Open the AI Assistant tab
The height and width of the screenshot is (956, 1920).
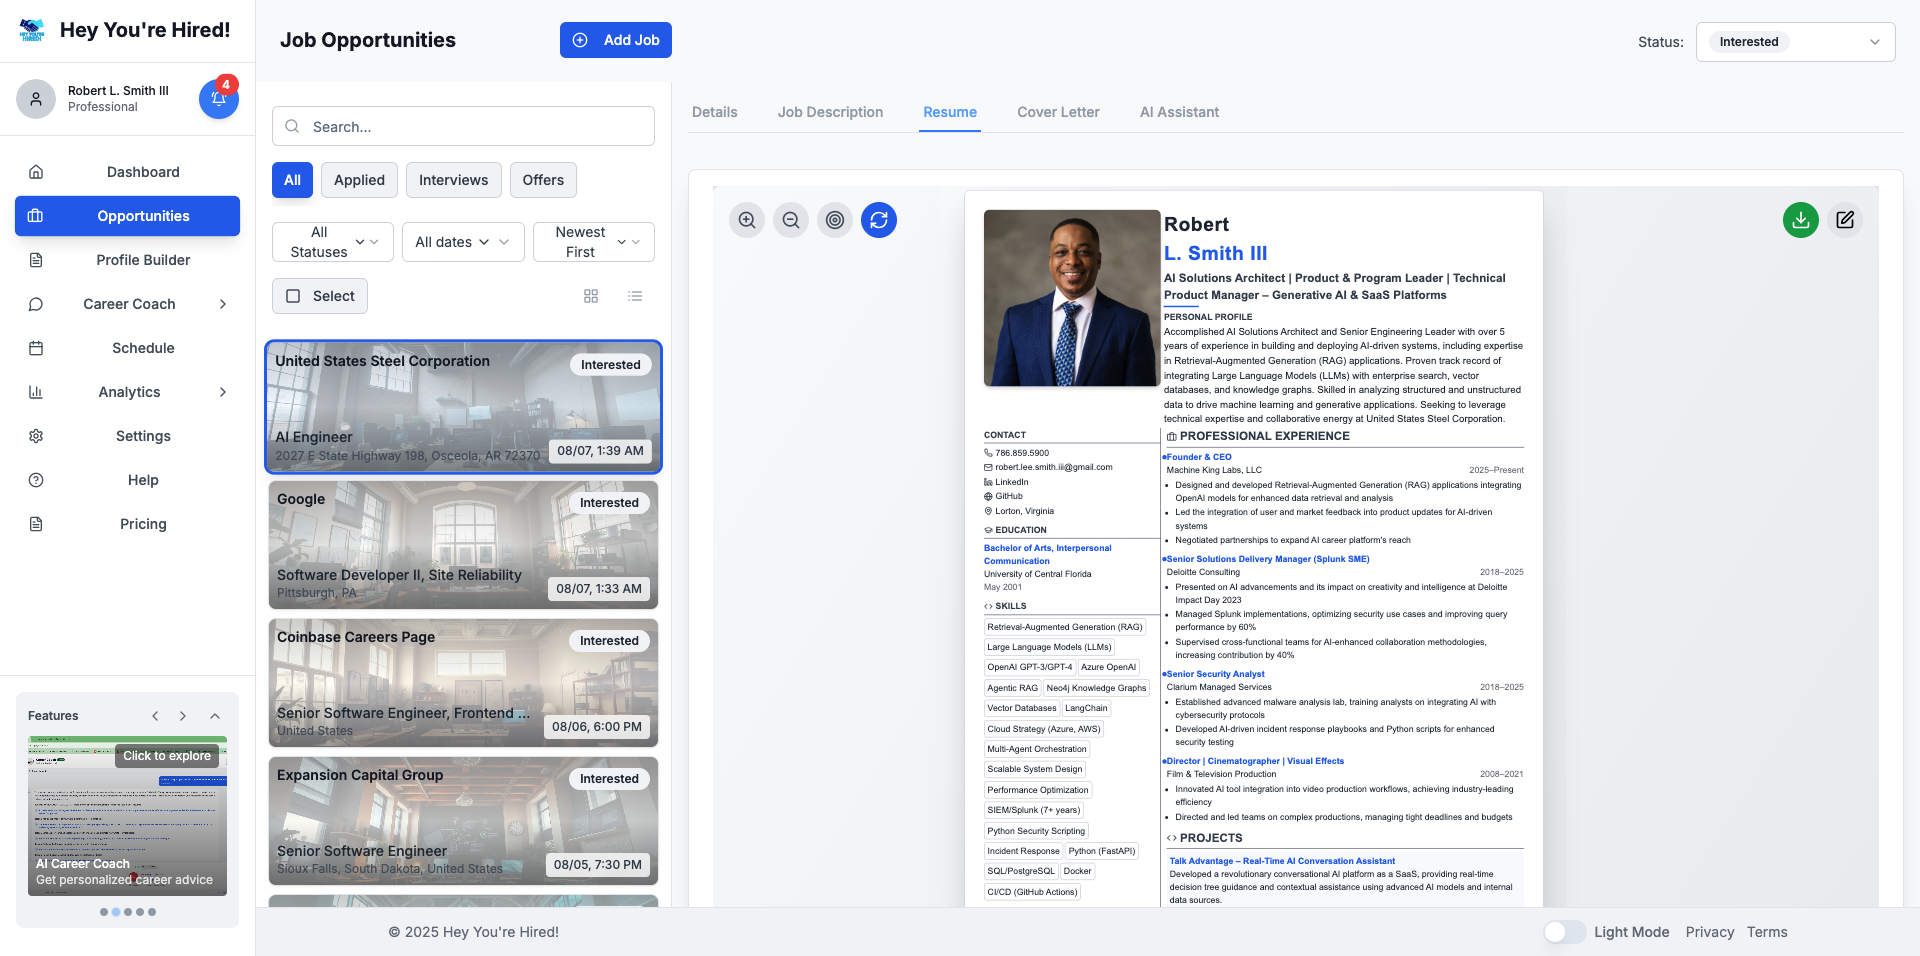(1179, 112)
